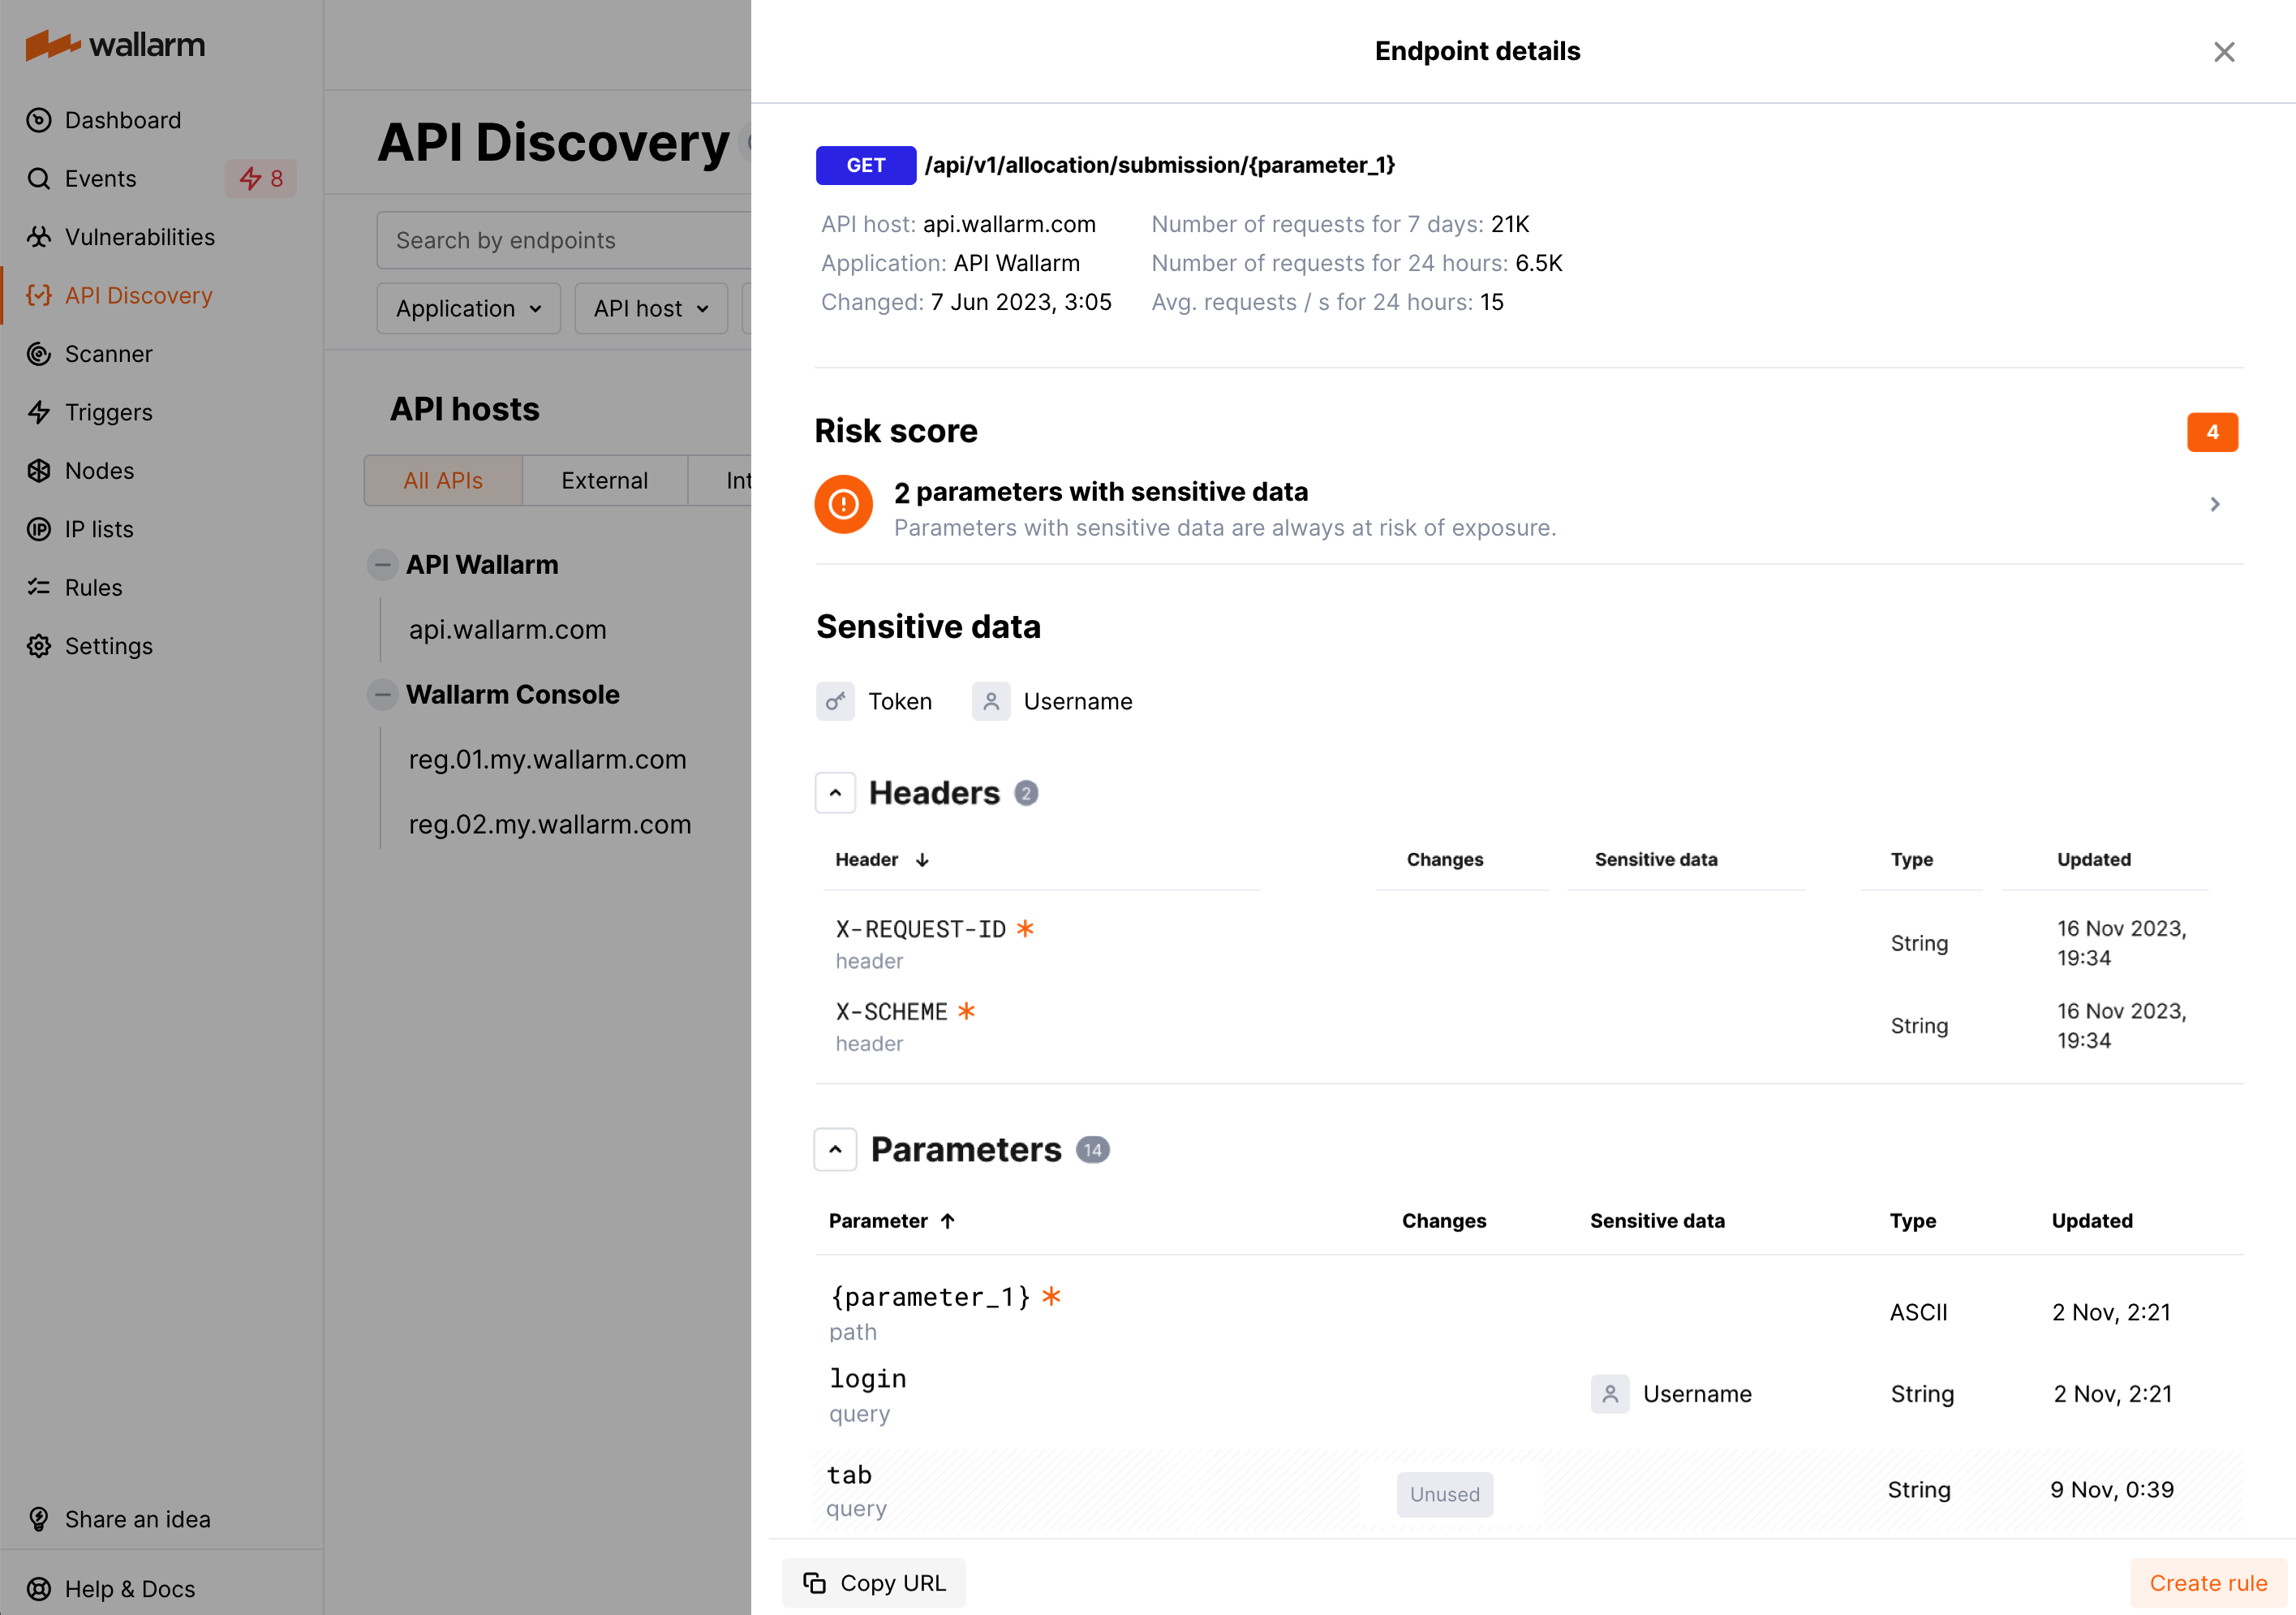Click the X-REQUEST-ID header name
Image resolution: width=2296 pixels, height=1615 pixels.
pyautogui.click(x=920, y=929)
